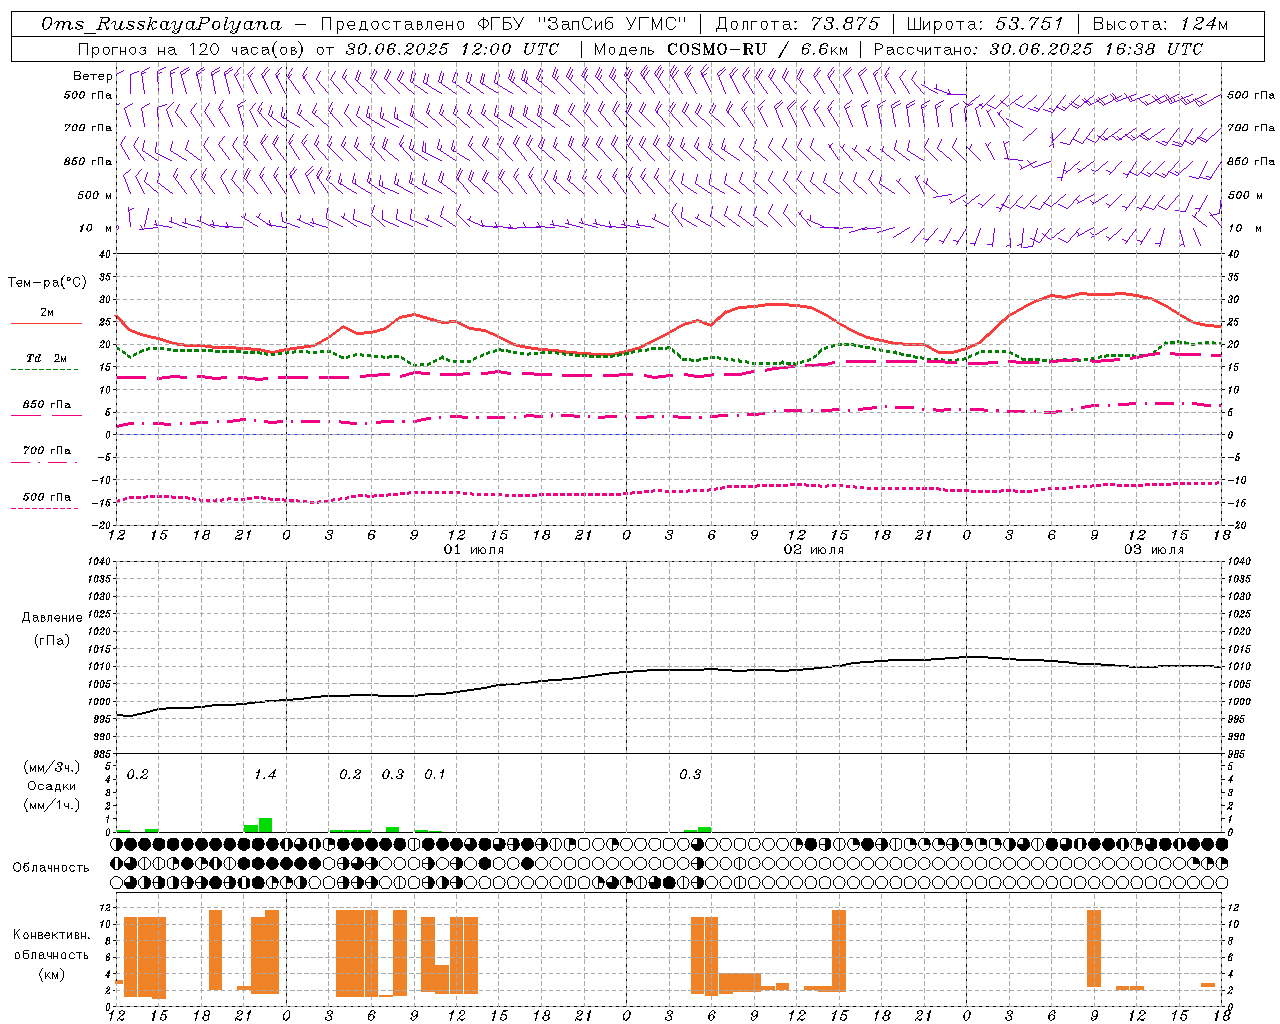Click the tallest green precipitation bar below 1.4
This screenshot has height=1024, width=1280.
pos(265,825)
